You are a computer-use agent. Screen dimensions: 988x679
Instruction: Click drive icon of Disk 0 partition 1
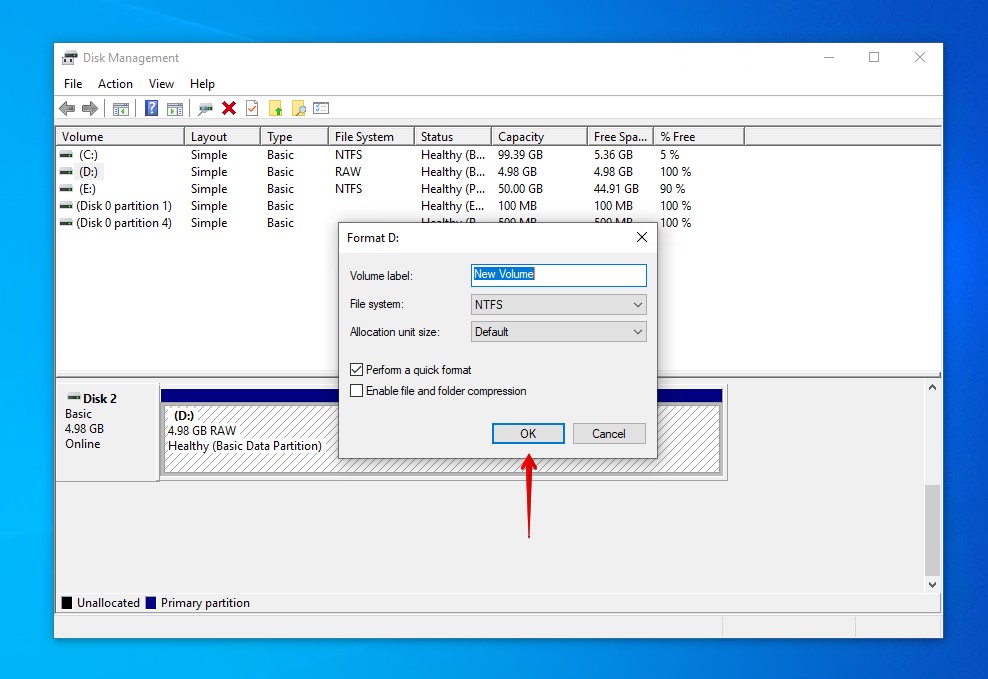click(66, 205)
